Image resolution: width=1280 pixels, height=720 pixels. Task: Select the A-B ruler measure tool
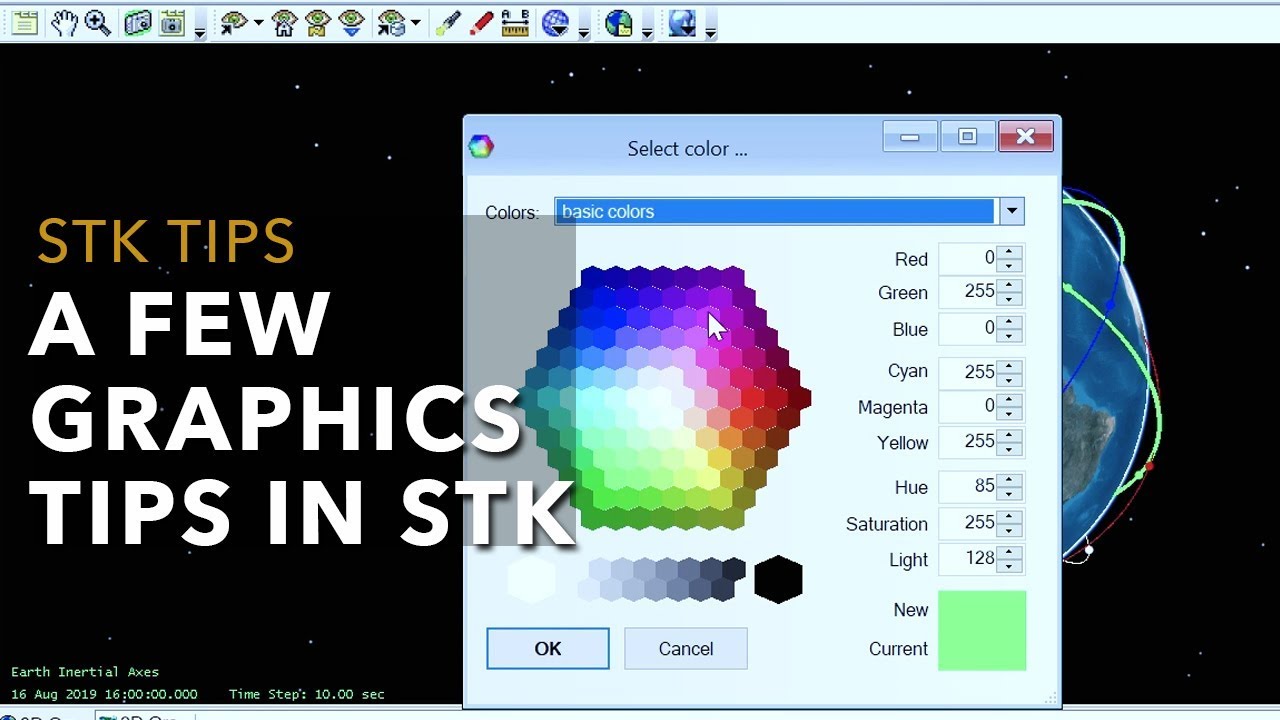point(515,22)
